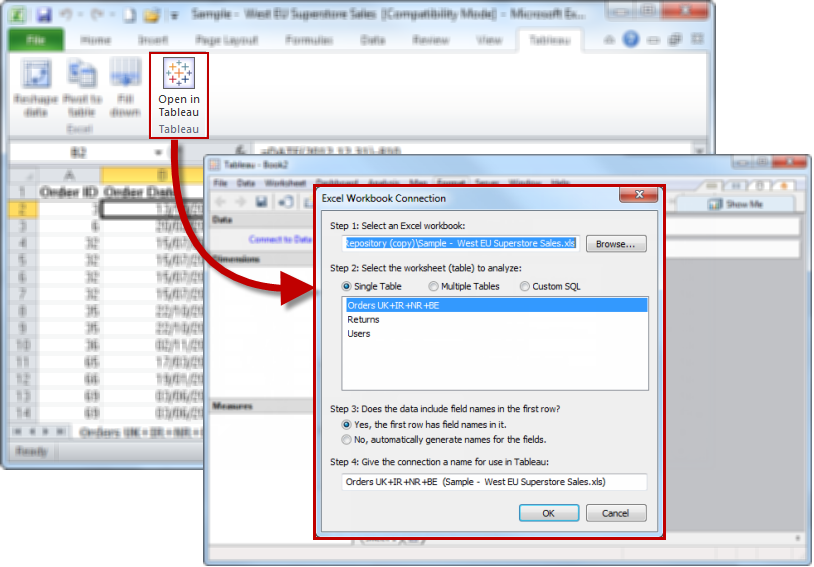Choose the Multiple Tables radio option
814x567 pixels.
(x=433, y=286)
